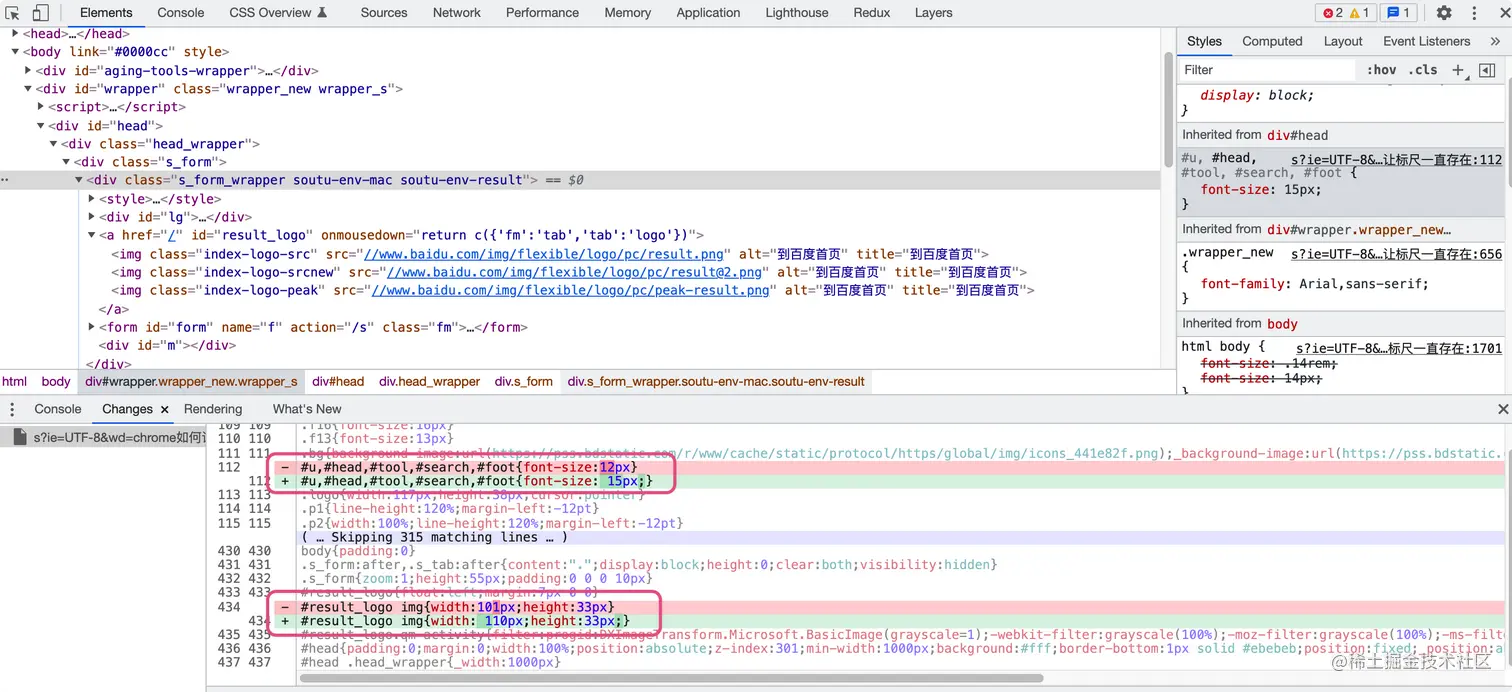
Task: Open the Event Listeners tab
Action: [1427, 41]
